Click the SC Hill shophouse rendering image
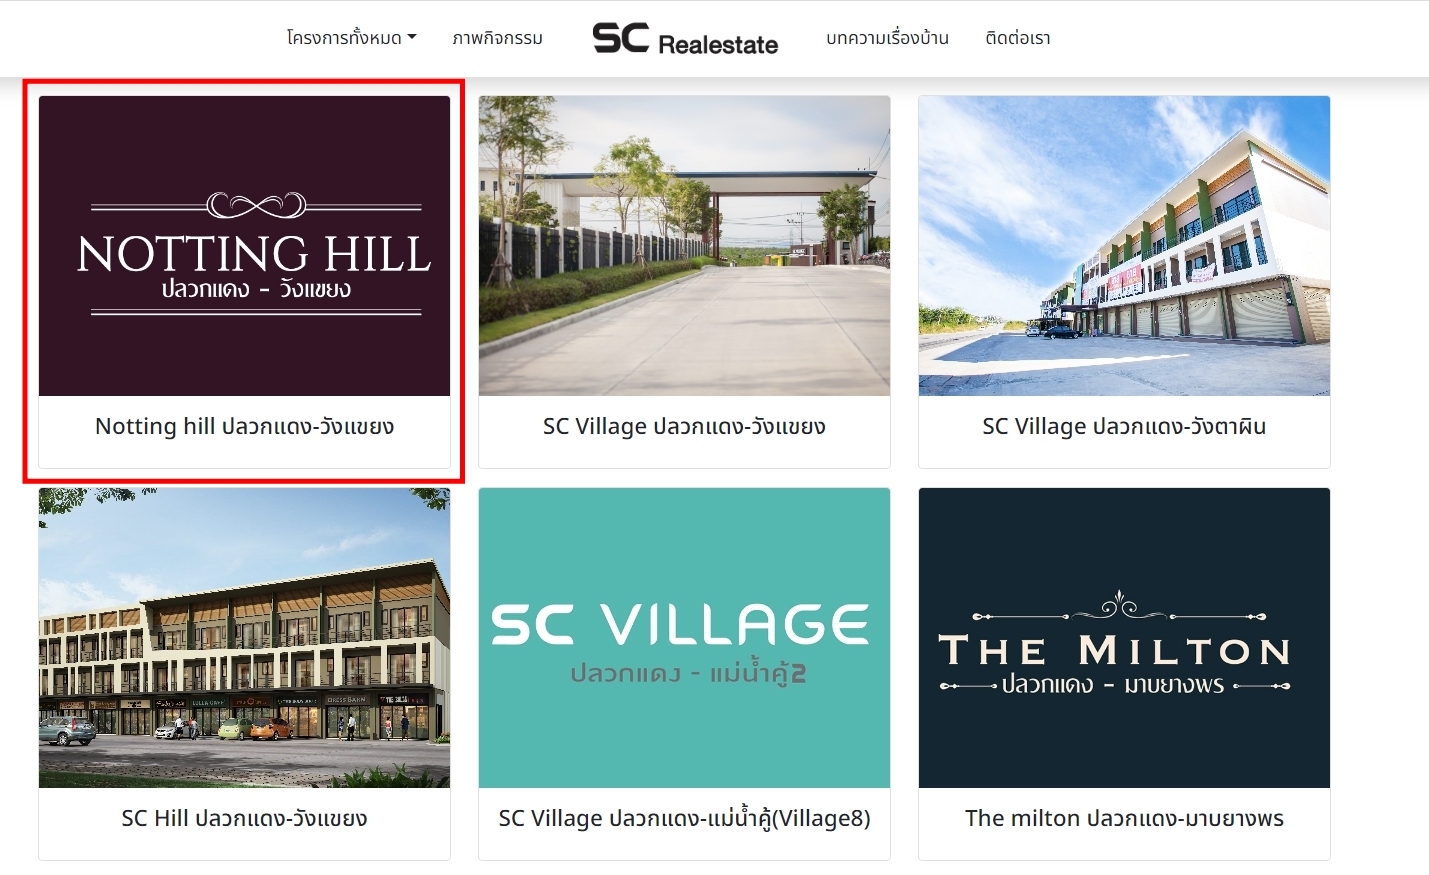This screenshot has width=1429, height=875. coord(244,638)
